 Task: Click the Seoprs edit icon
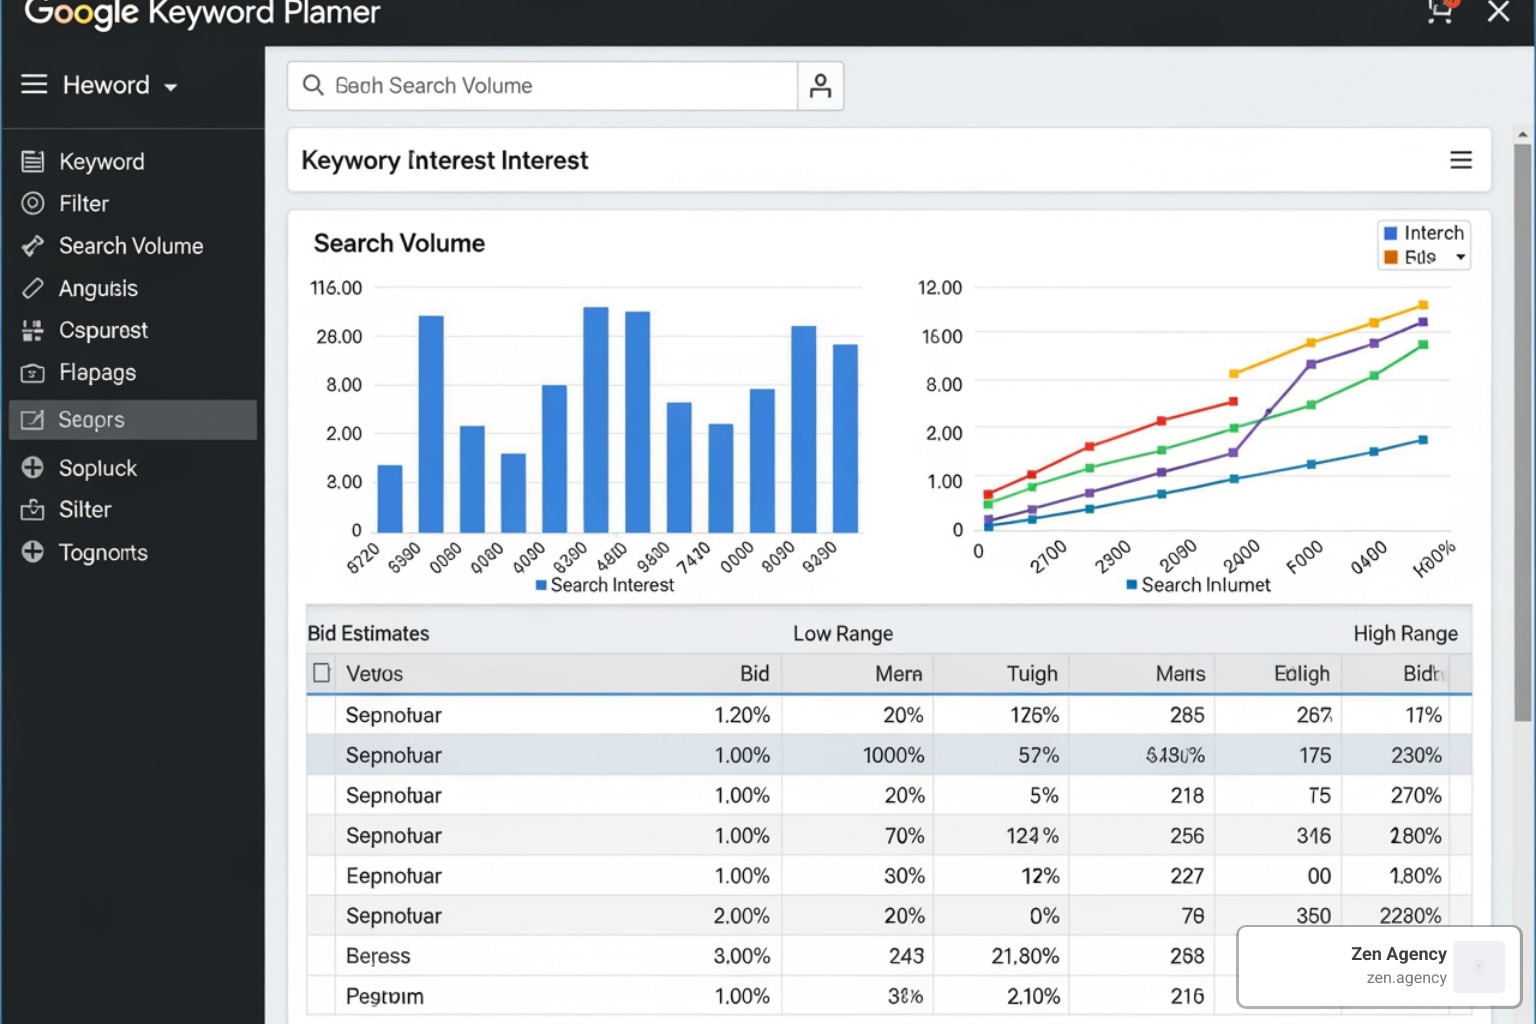(x=33, y=420)
